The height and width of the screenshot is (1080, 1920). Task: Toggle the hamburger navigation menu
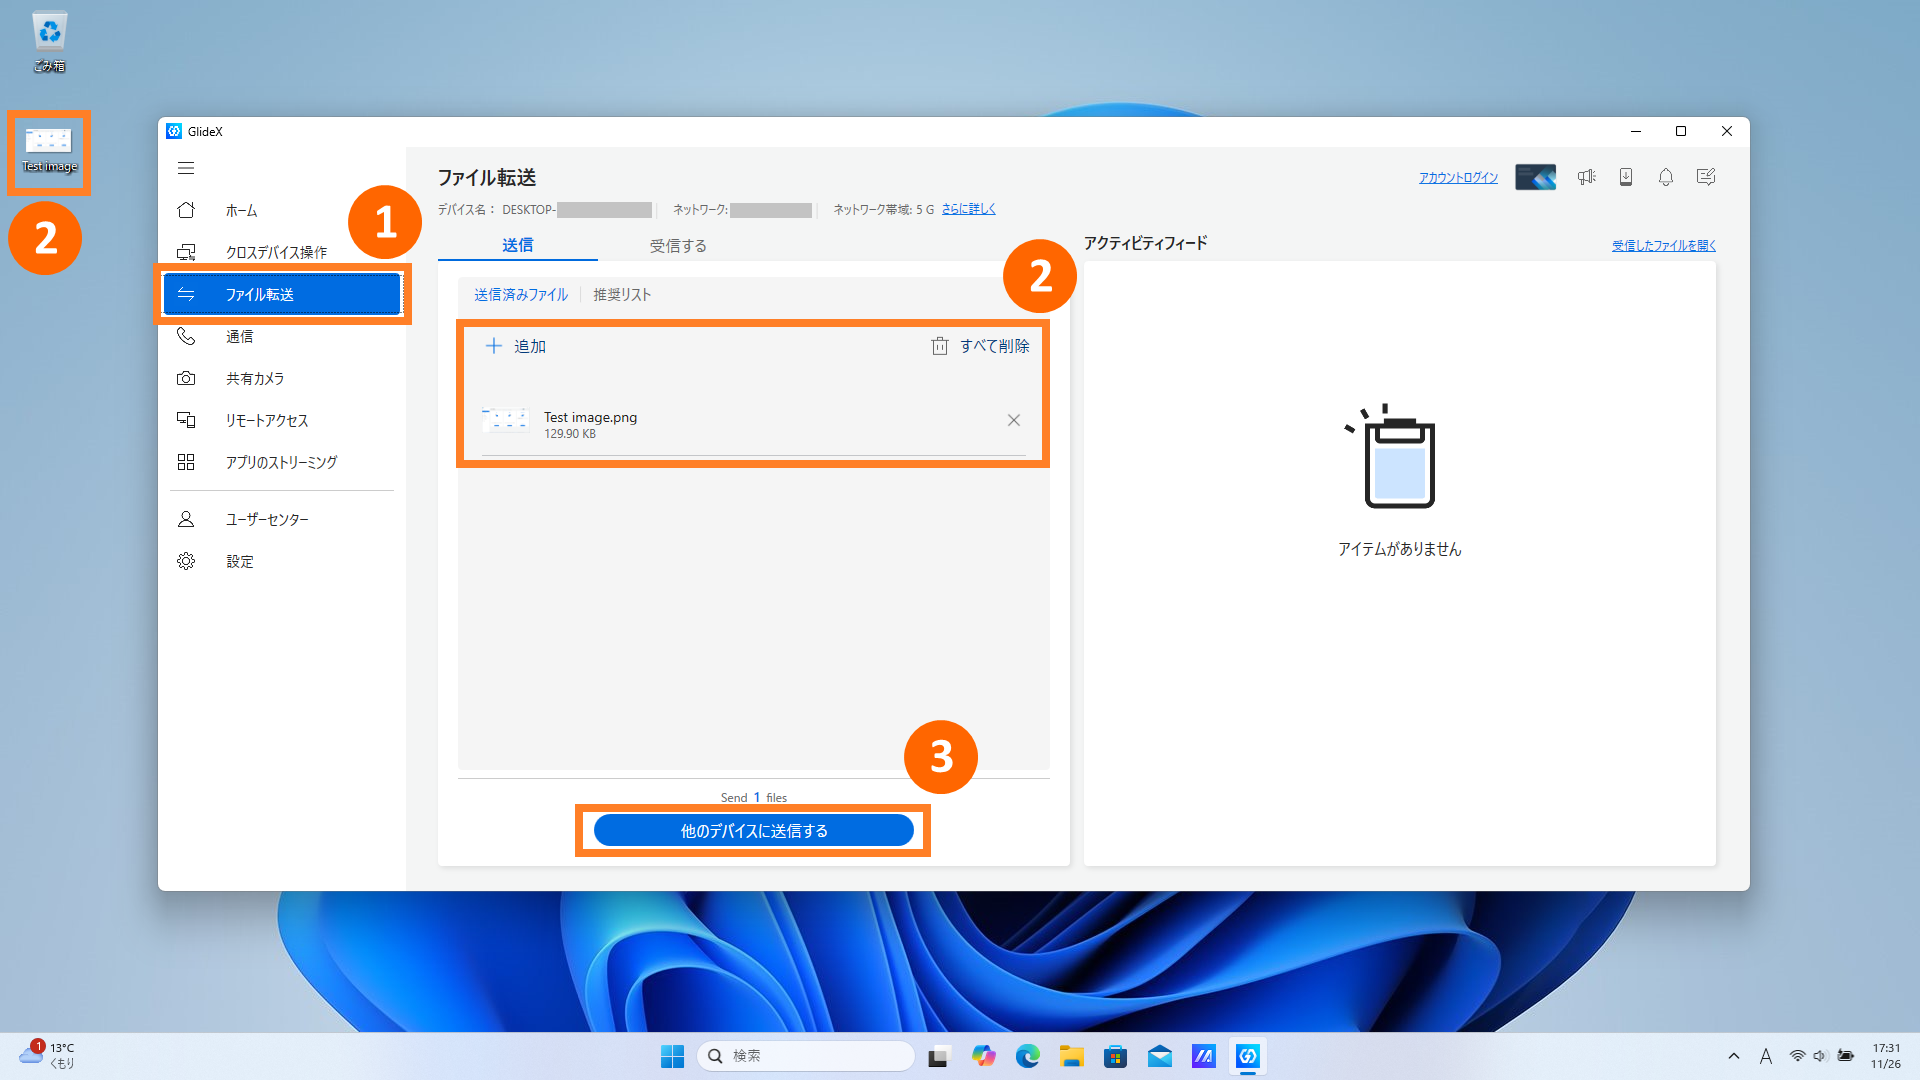(x=186, y=168)
